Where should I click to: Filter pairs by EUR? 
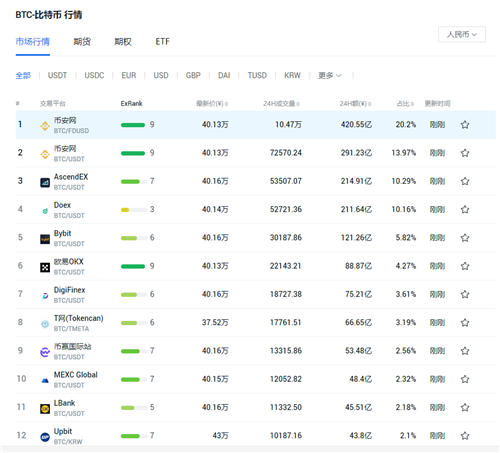tap(129, 75)
